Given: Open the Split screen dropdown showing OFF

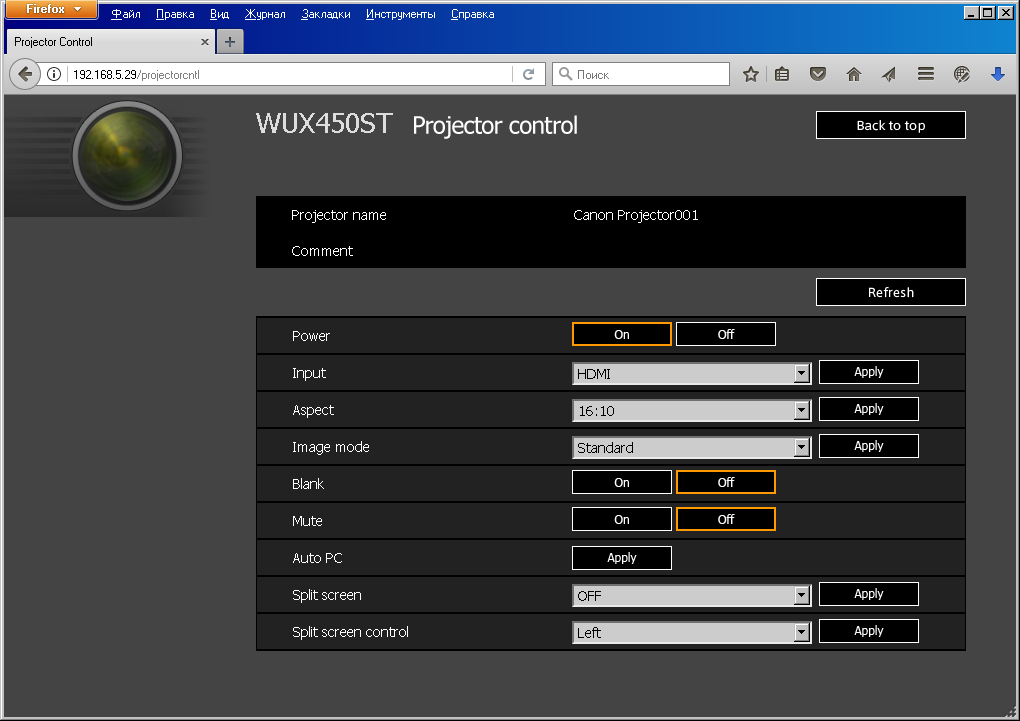Looking at the screenshot, I should click(691, 595).
